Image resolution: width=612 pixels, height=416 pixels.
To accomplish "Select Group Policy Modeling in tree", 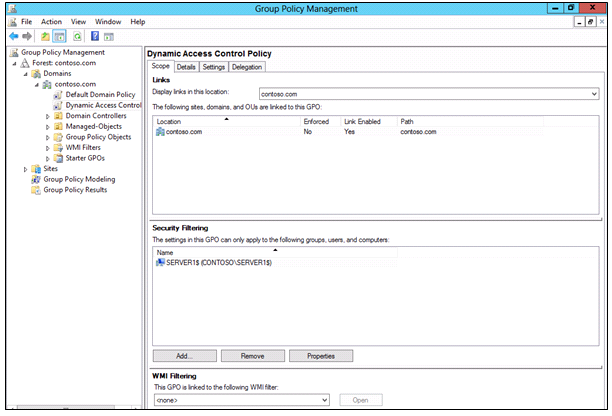I will [x=79, y=179].
